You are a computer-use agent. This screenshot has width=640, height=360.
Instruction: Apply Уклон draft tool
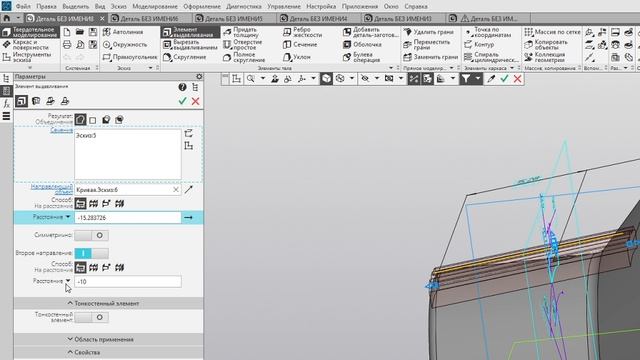tap(297, 57)
